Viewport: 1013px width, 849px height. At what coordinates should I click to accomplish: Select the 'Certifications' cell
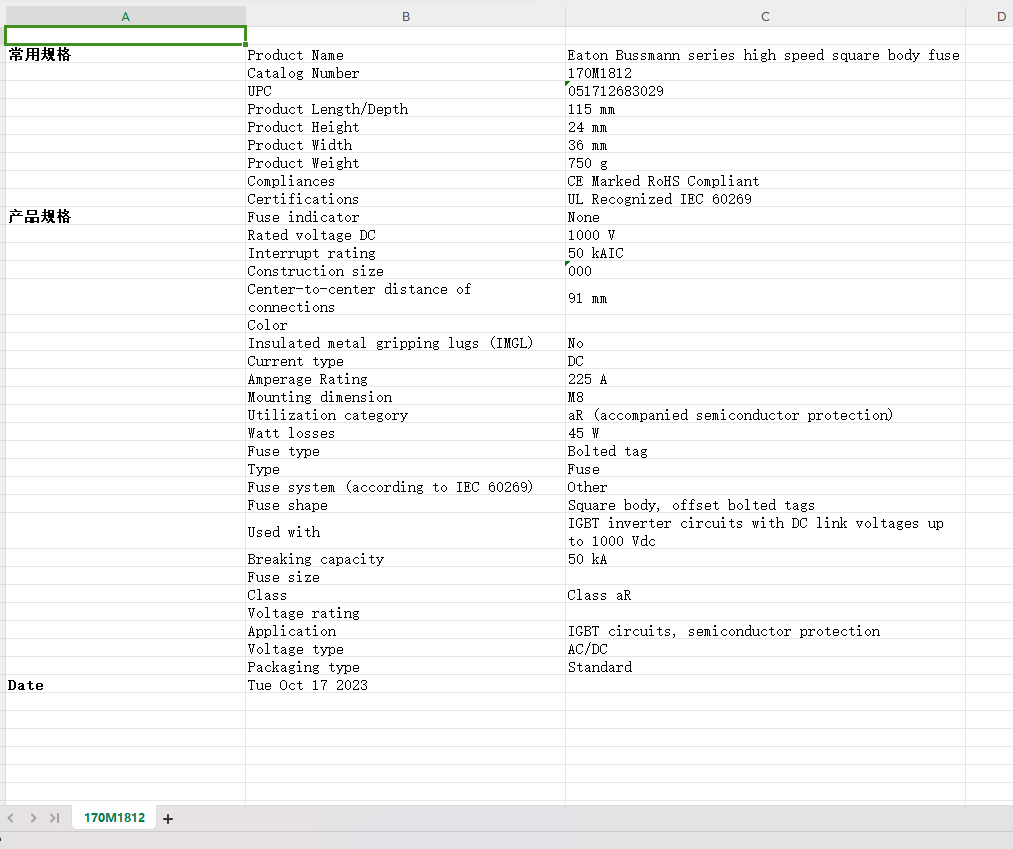pos(406,198)
